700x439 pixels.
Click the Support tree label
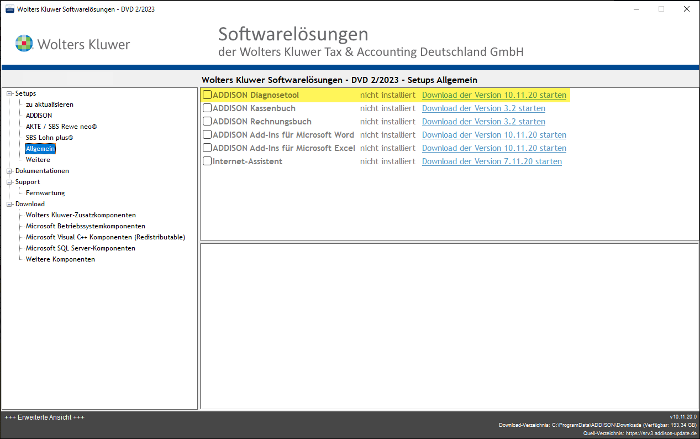(28, 182)
